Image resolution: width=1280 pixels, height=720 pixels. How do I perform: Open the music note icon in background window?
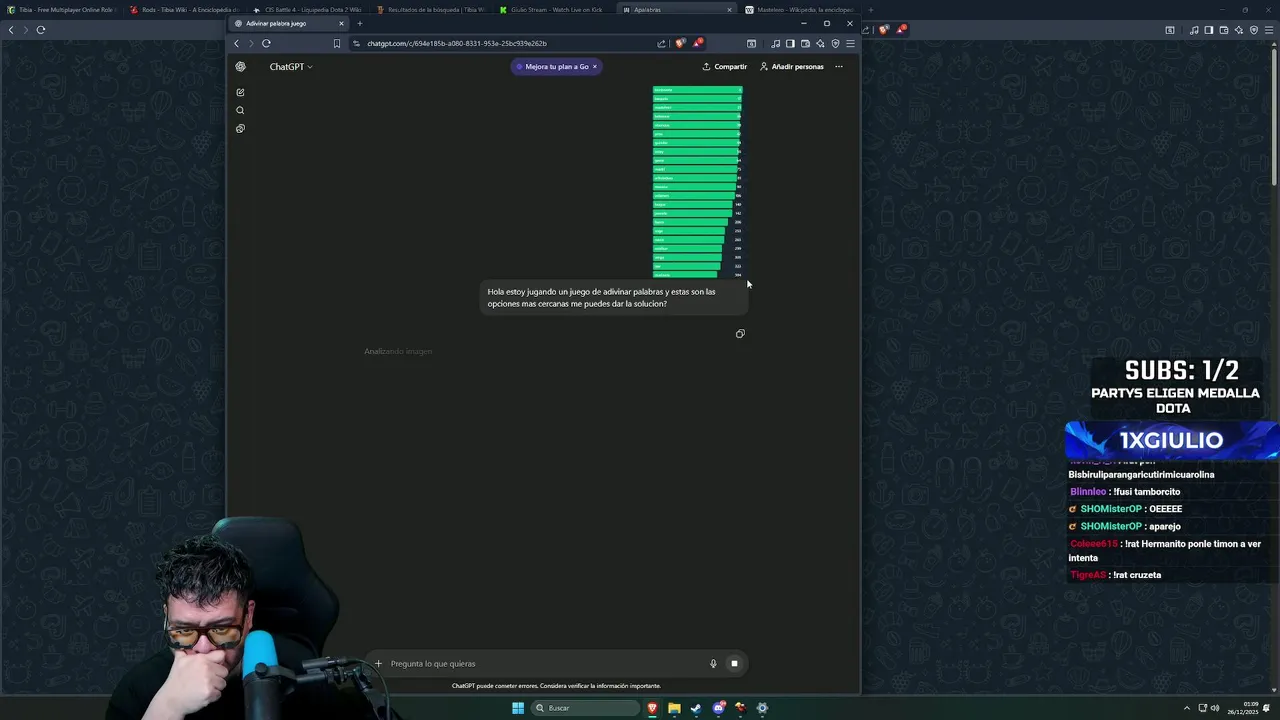tap(1194, 30)
